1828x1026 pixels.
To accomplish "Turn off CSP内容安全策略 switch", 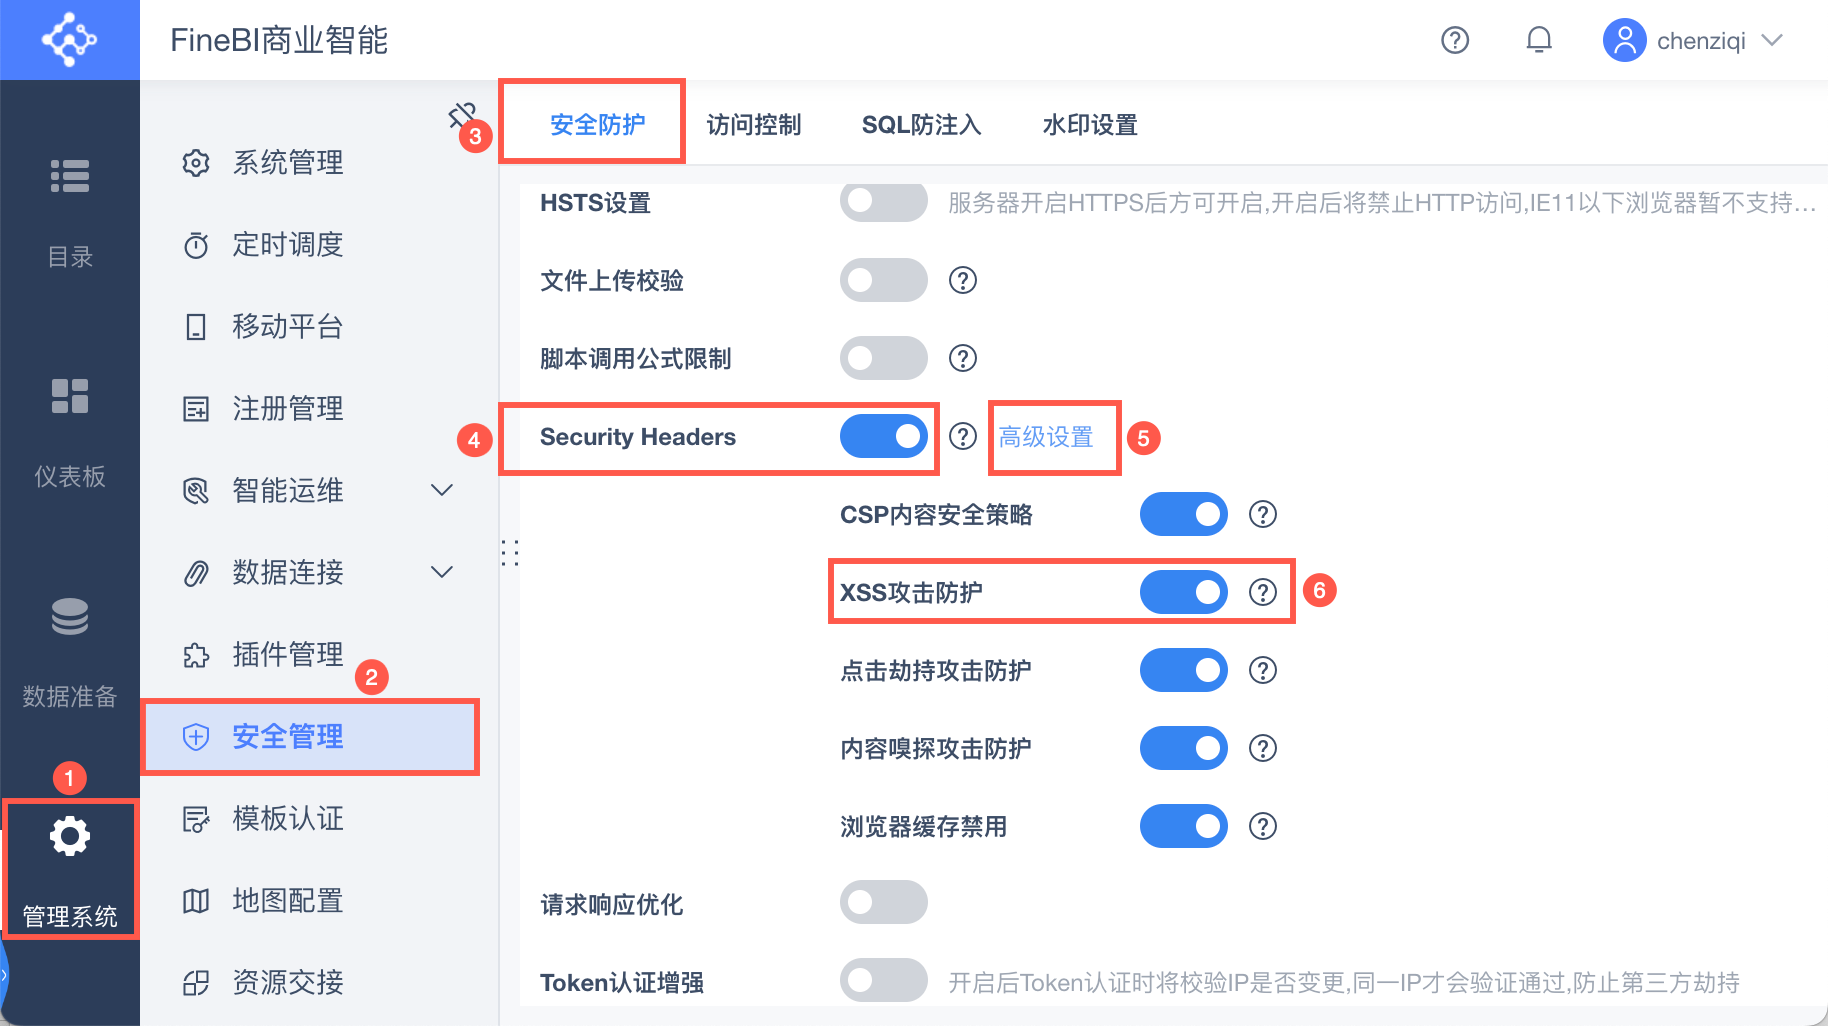I will tap(1183, 515).
